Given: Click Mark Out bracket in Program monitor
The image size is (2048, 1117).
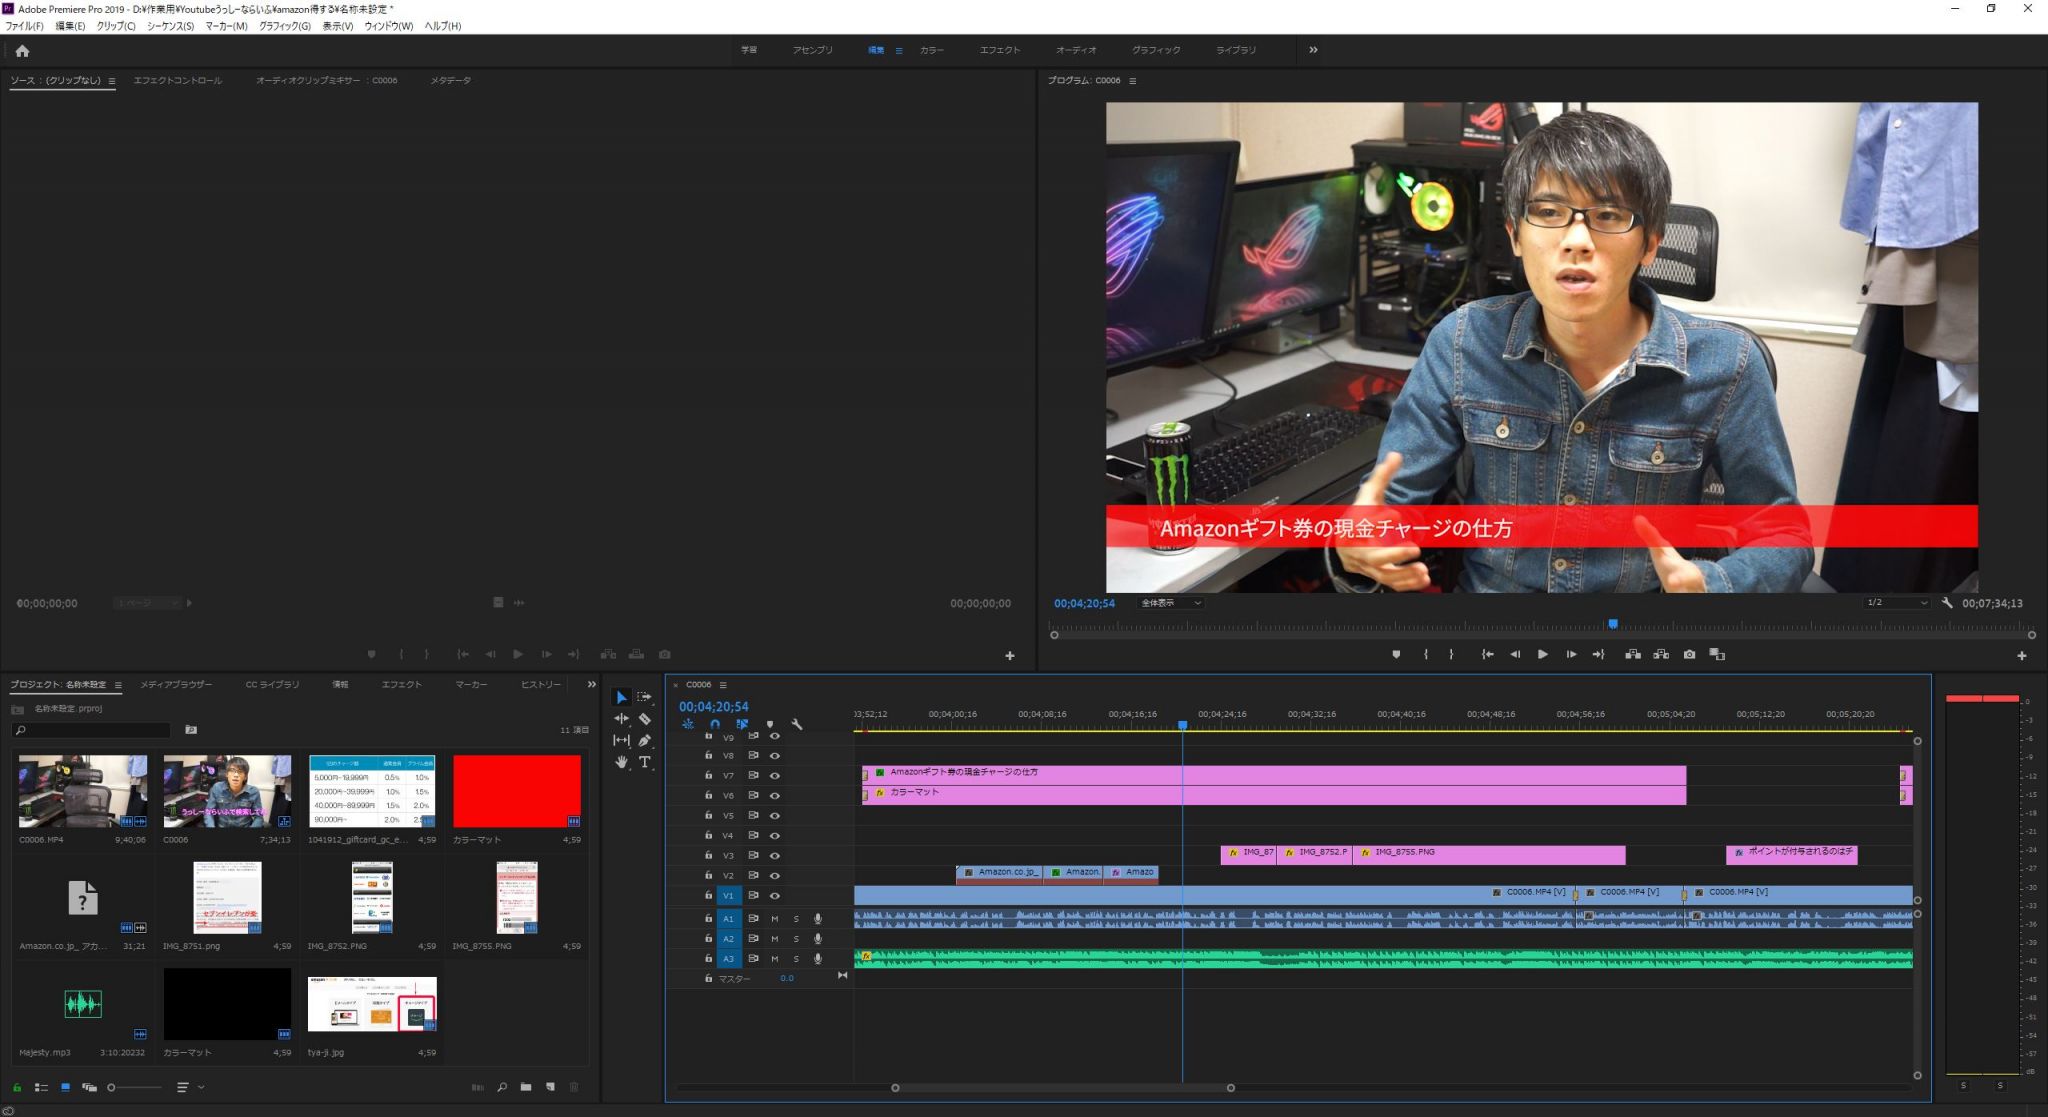Looking at the screenshot, I should tap(1451, 654).
